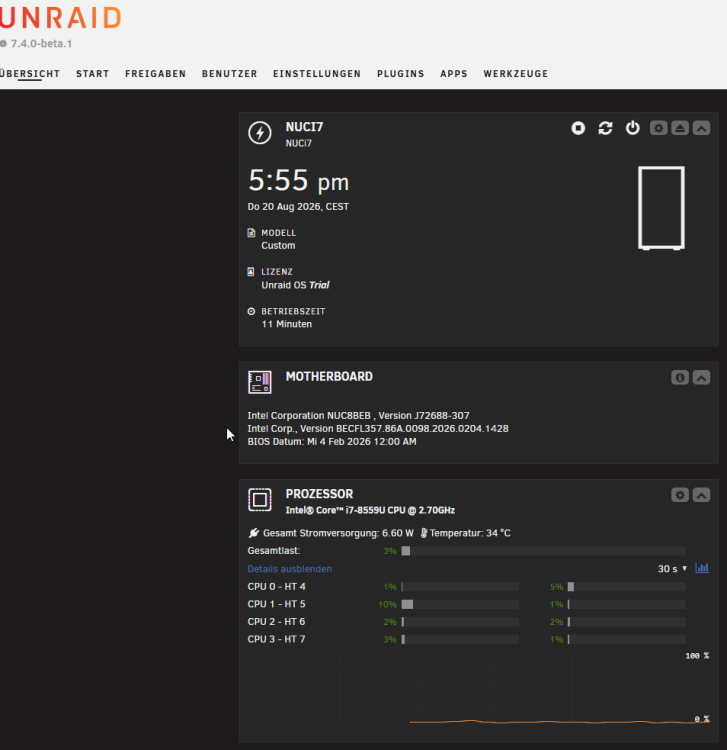727x750 pixels.
Task: Collapse the Motherboard tile
Action: [702, 378]
